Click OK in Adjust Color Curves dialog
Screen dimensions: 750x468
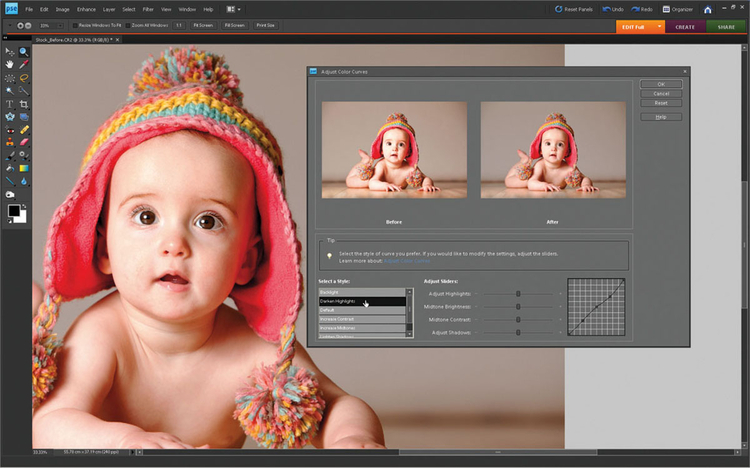[x=661, y=84]
